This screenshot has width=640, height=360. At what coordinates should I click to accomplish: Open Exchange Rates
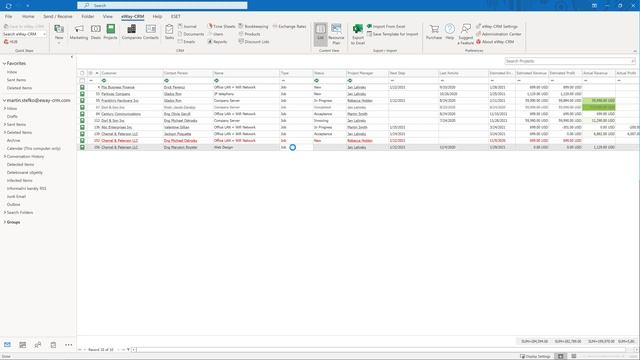pos(289,26)
